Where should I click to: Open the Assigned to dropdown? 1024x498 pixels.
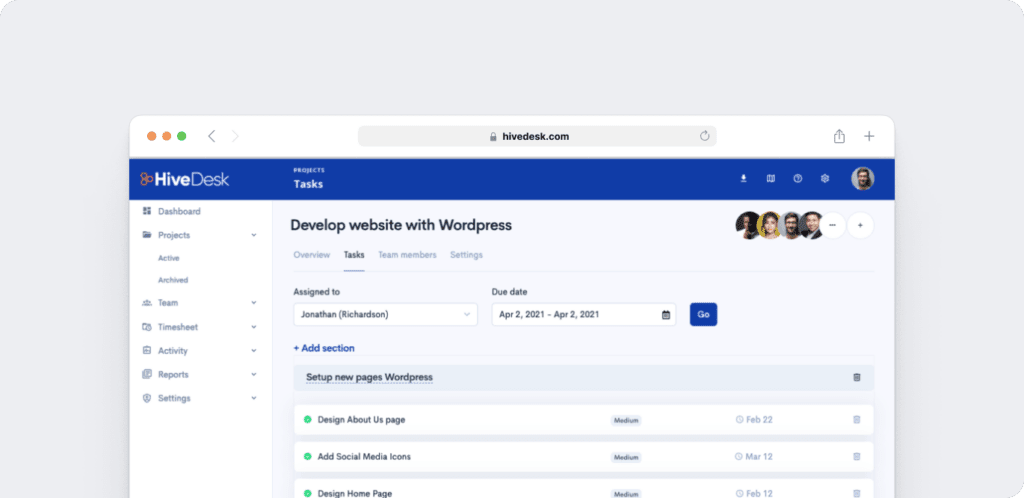click(x=386, y=315)
